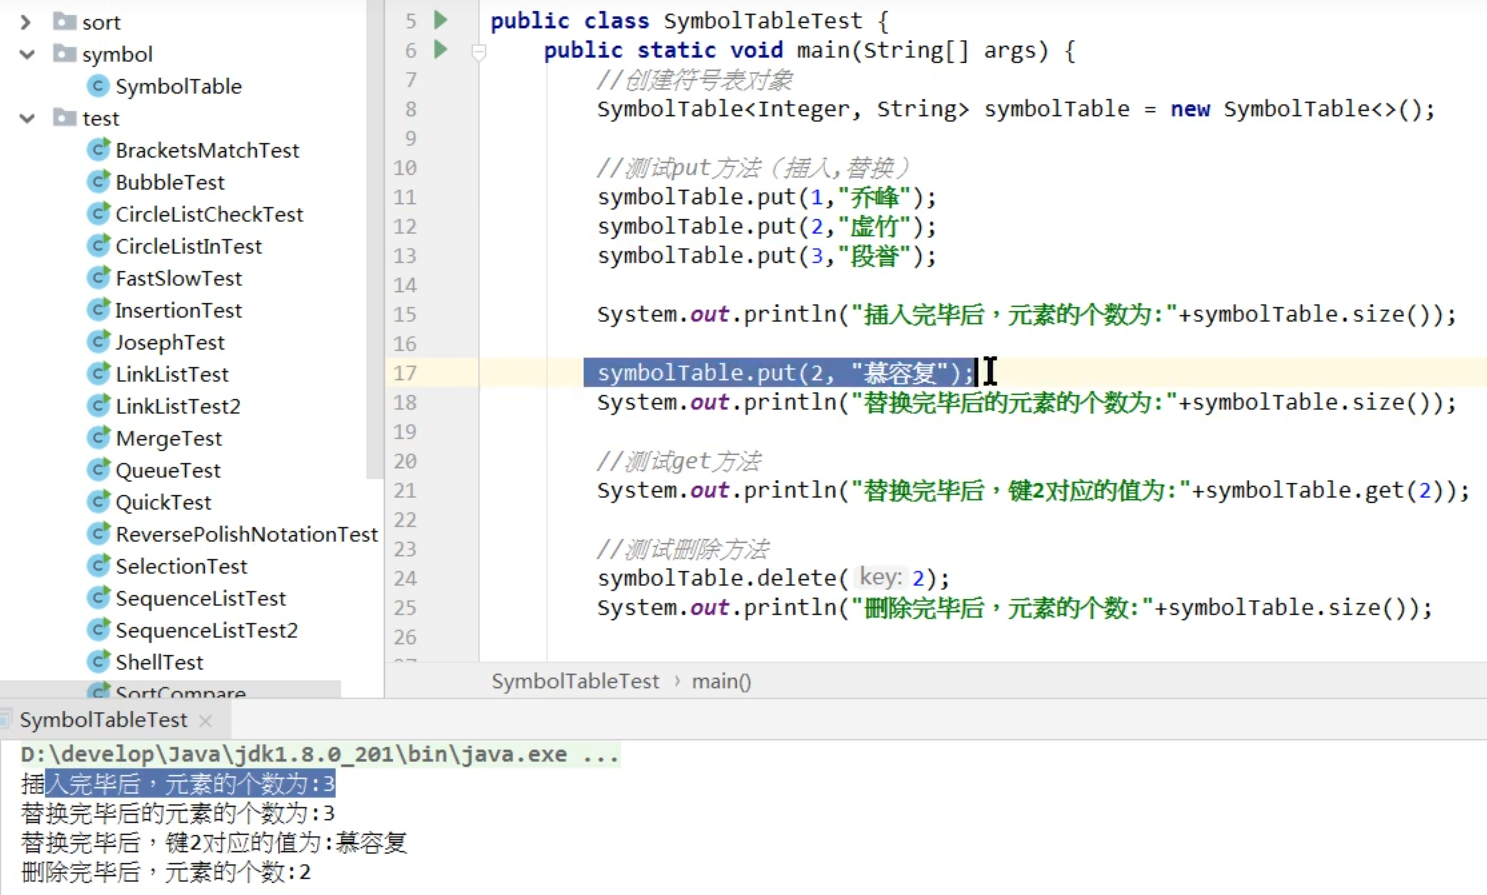1487x895 pixels.
Task: Click the sort folder icon
Action: coord(65,21)
